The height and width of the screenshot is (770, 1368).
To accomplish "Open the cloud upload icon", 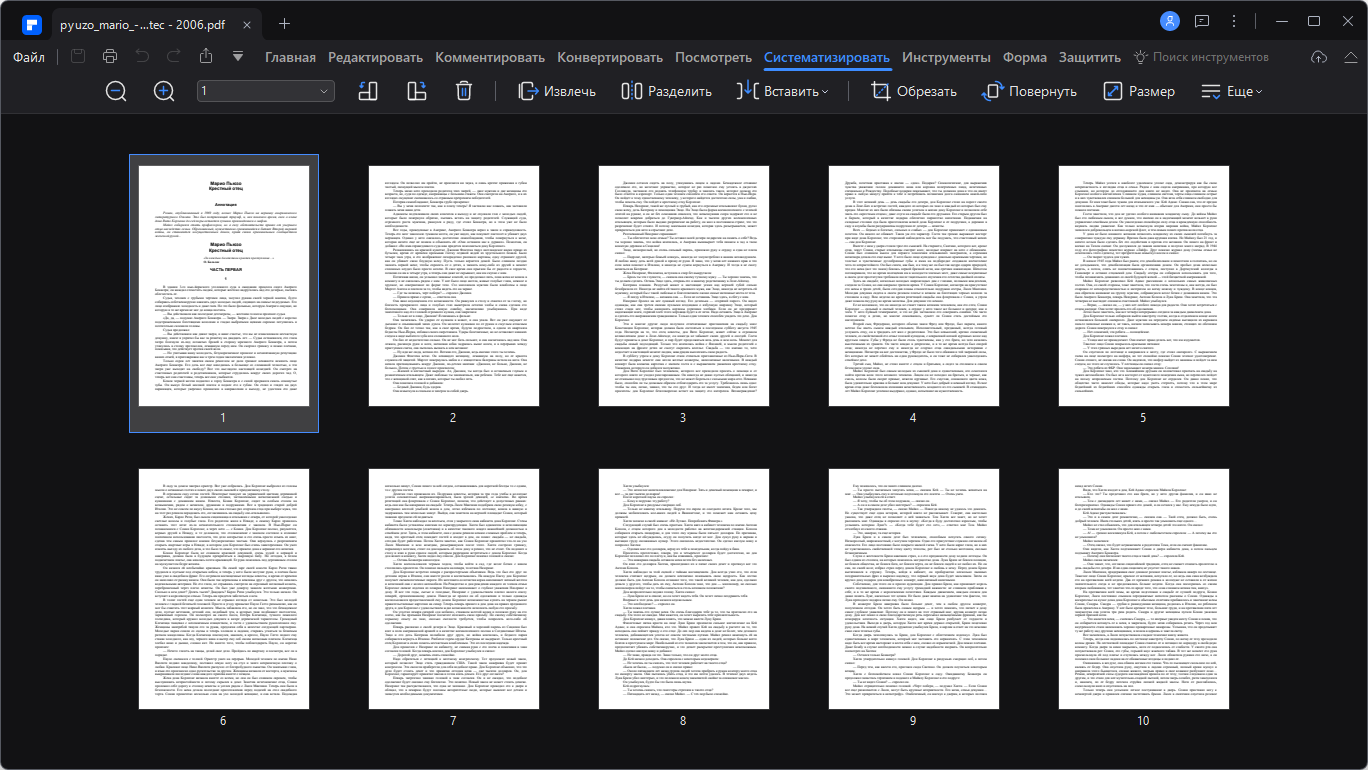I will [x=1319, y=57].
